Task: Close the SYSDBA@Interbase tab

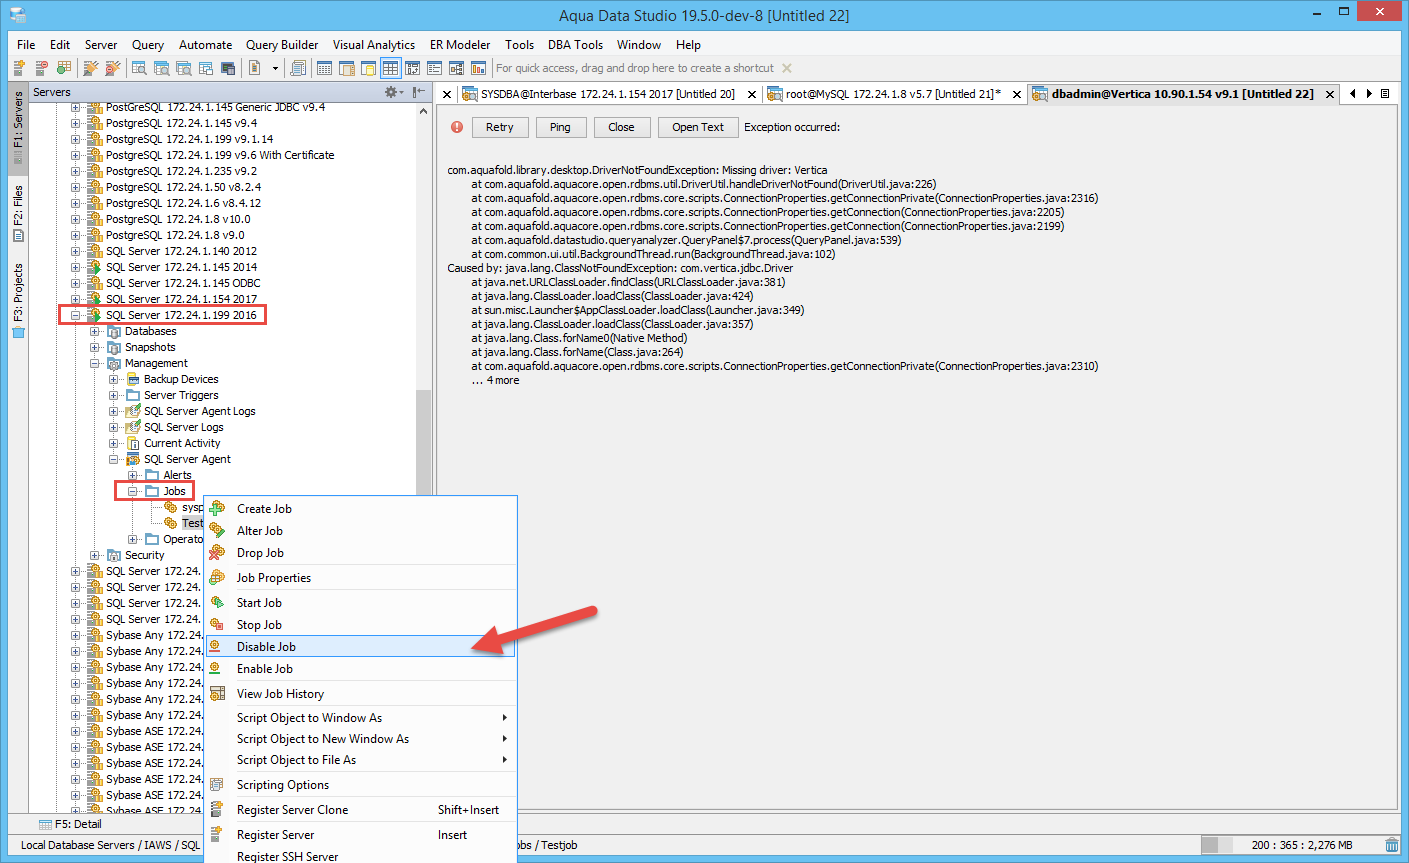Action: click(752, 95)
